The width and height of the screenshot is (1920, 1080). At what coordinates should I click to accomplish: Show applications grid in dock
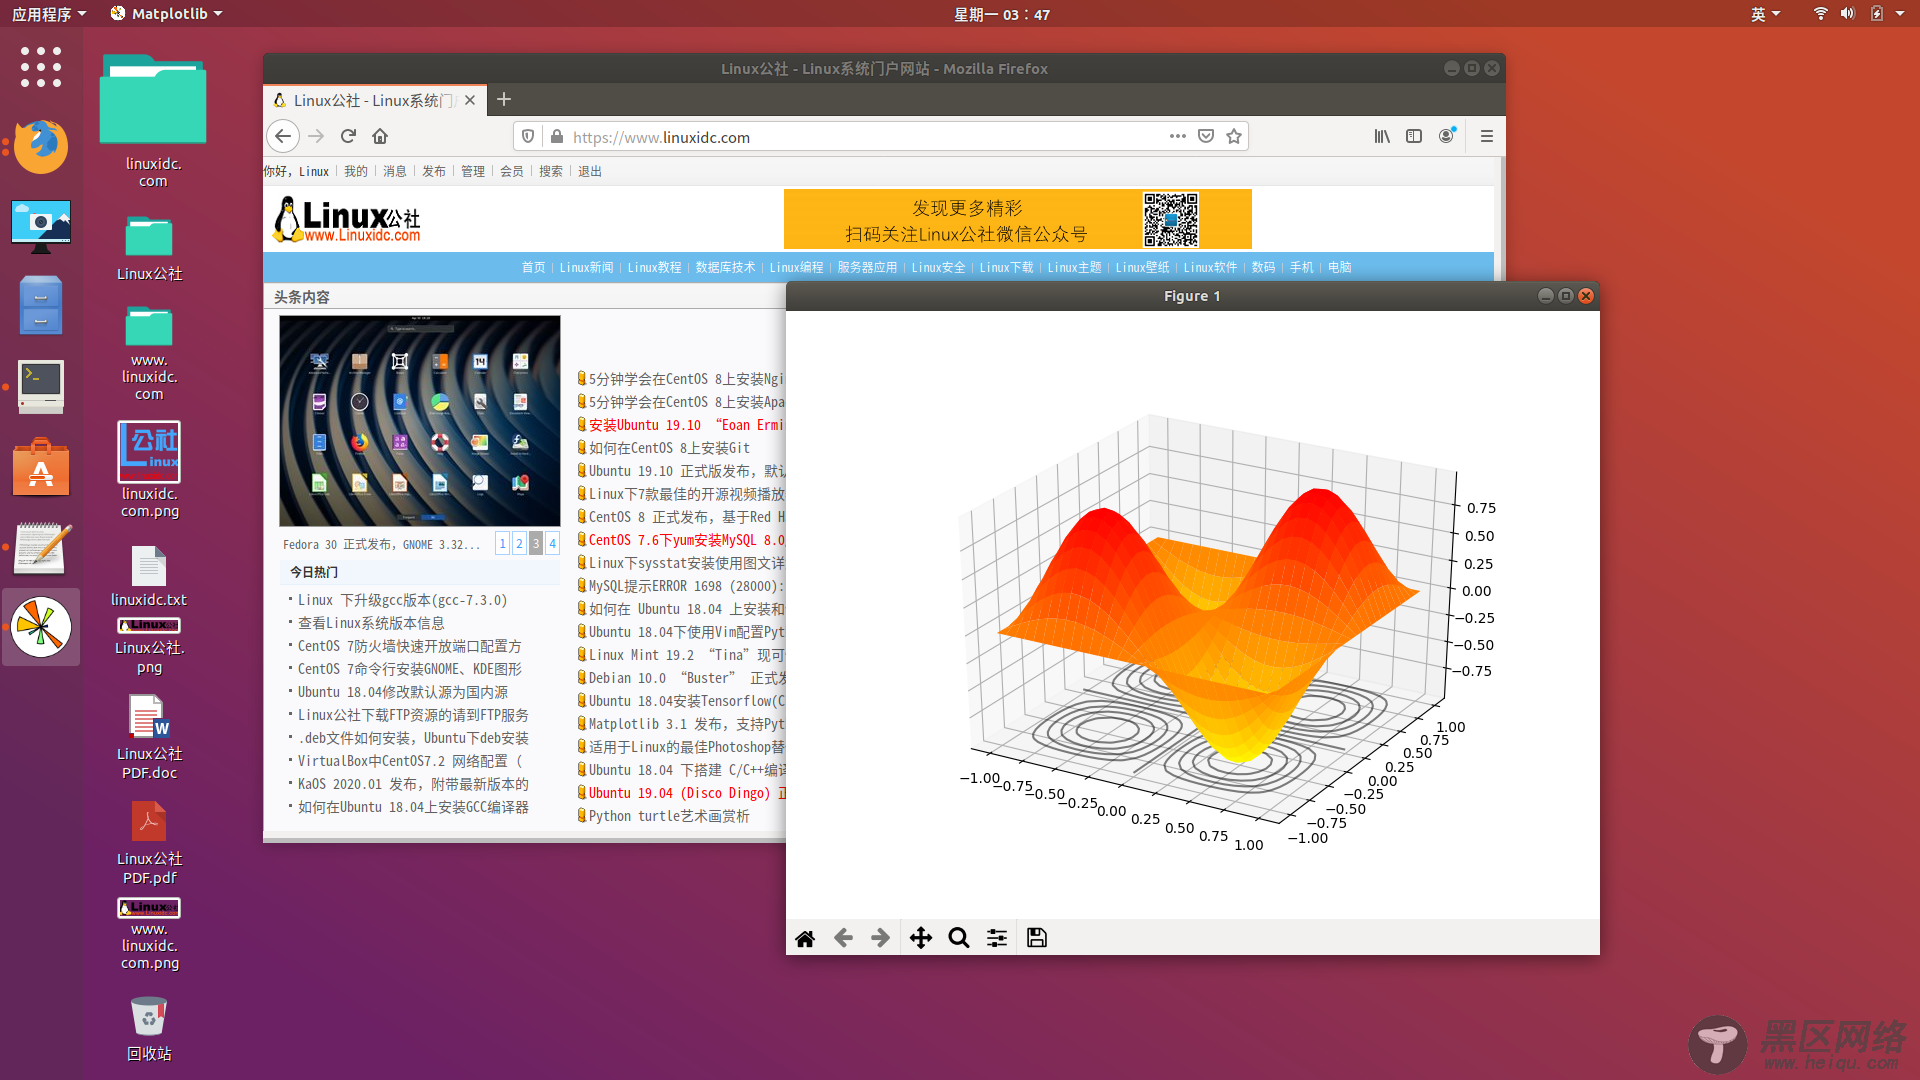[41, 67]
